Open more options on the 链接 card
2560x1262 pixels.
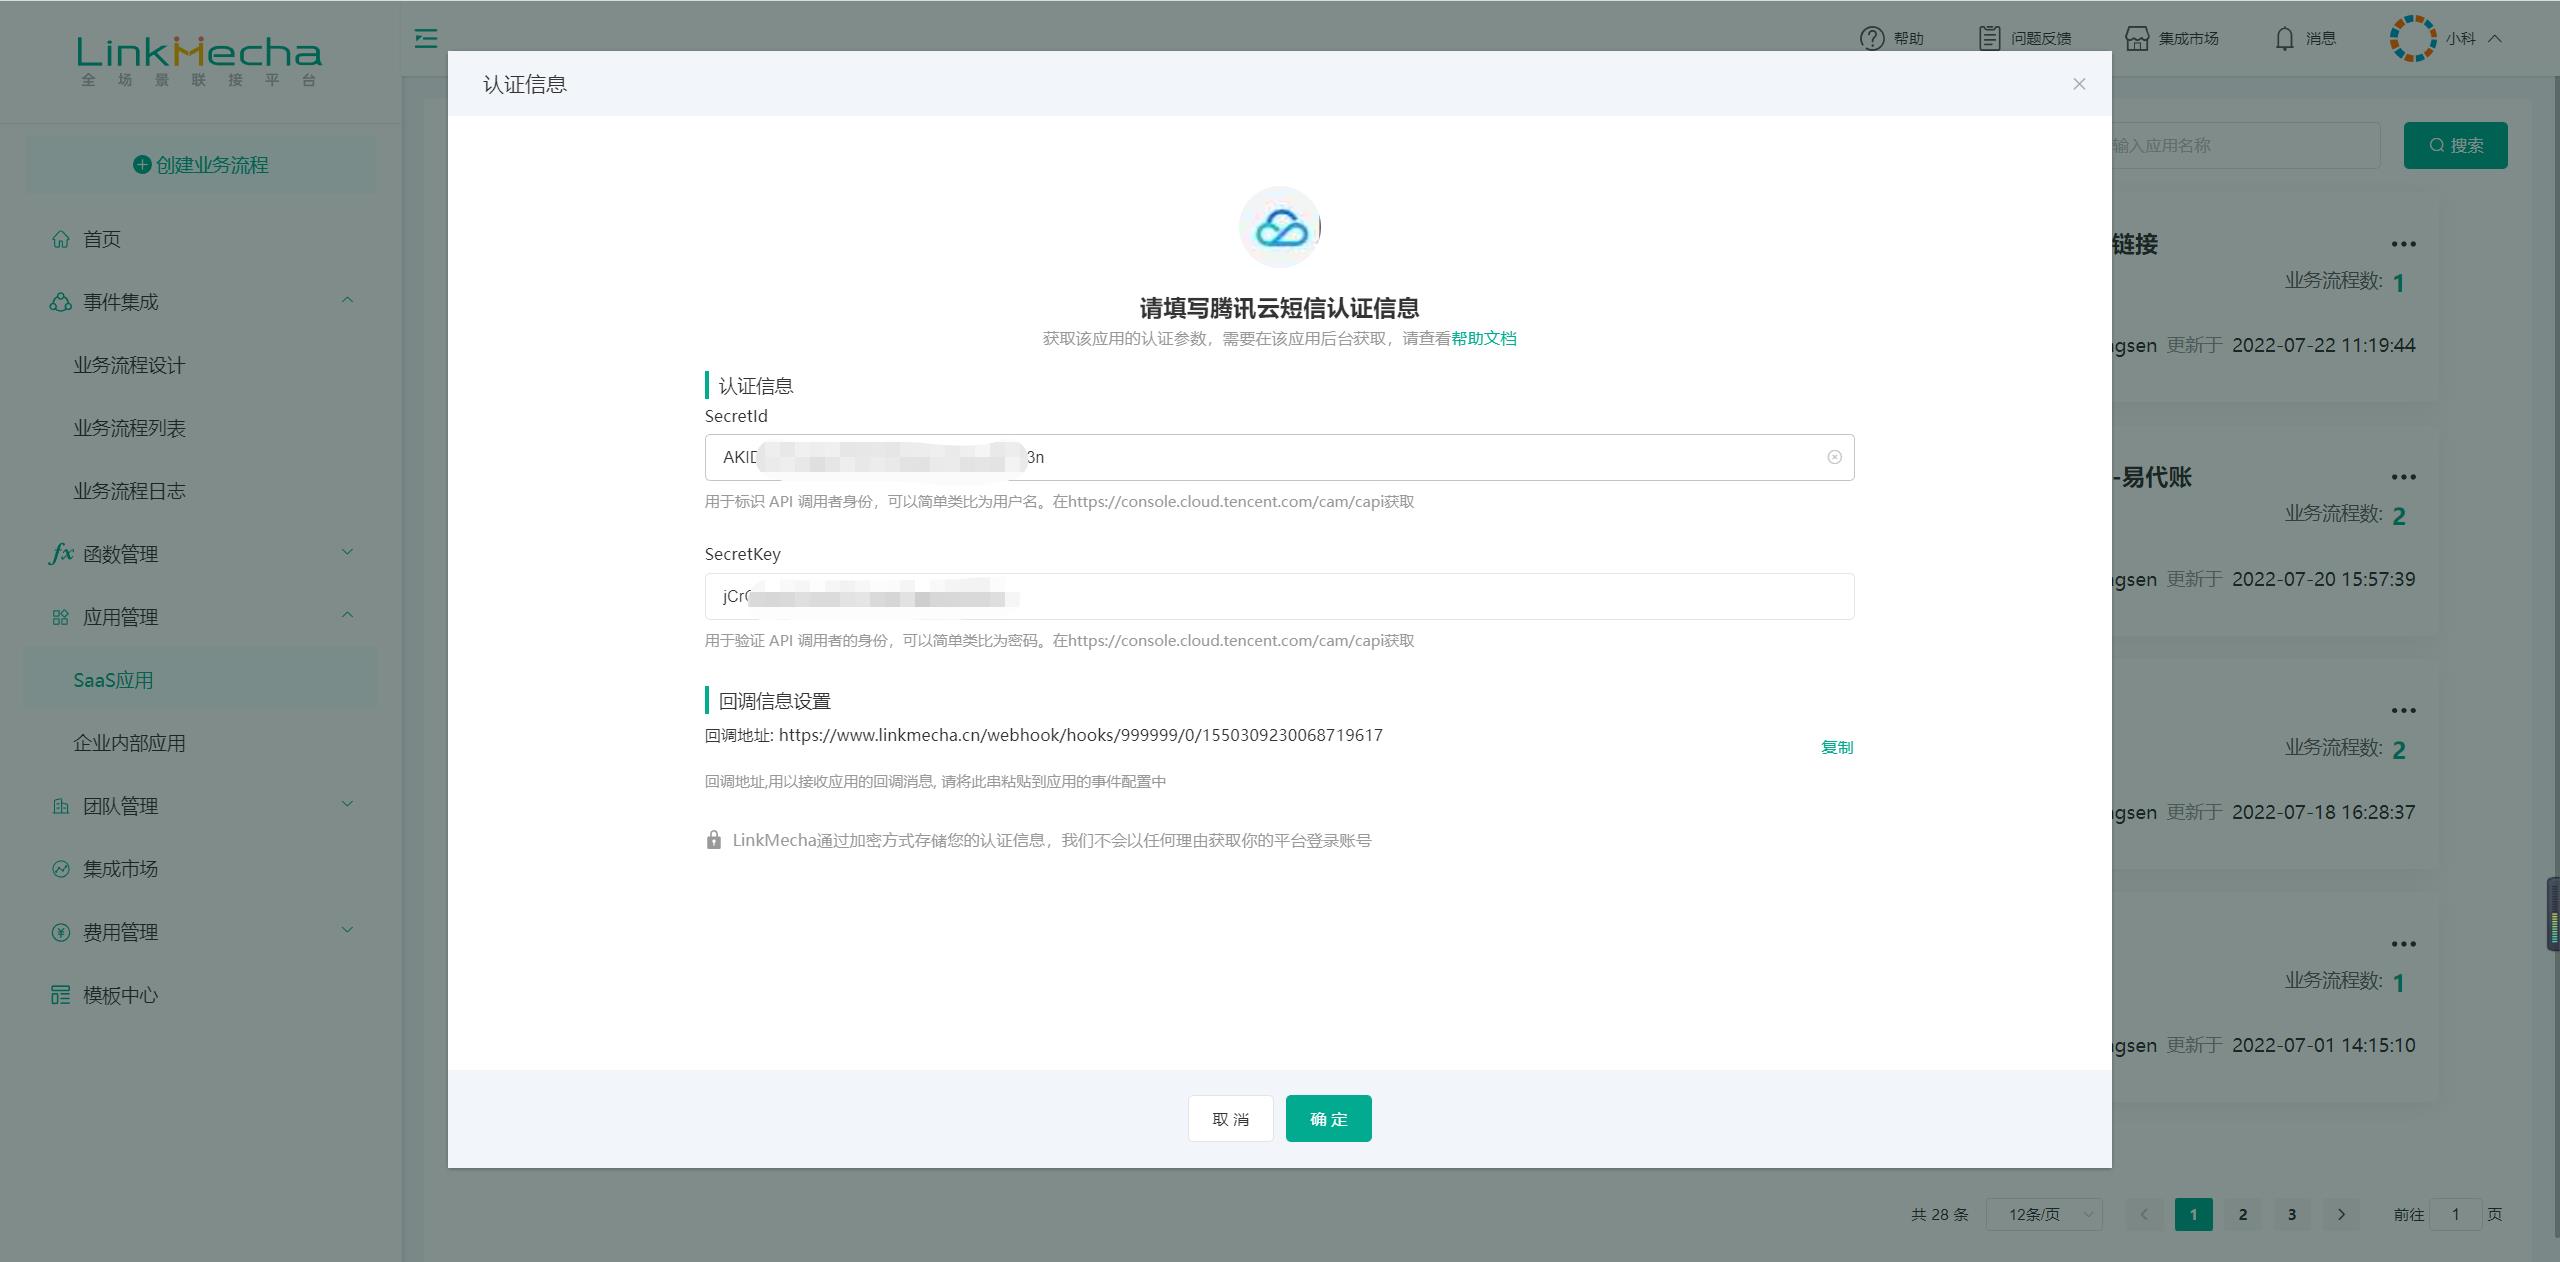point(2403,244)
